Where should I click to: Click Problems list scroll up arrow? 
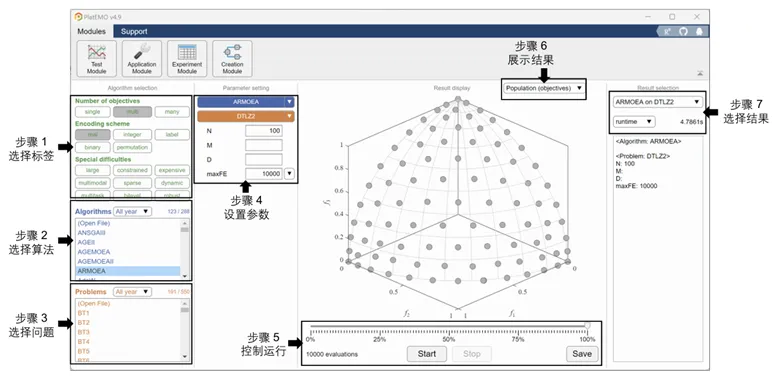(x=185, y=303)
